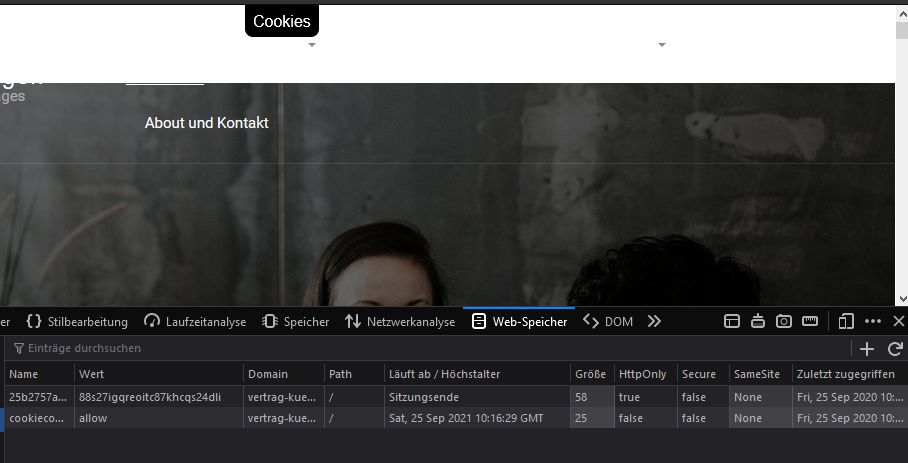Refresh the storage list with reload icon
Viewport: 908px width, 463px height.
click(x=895, y=348)
